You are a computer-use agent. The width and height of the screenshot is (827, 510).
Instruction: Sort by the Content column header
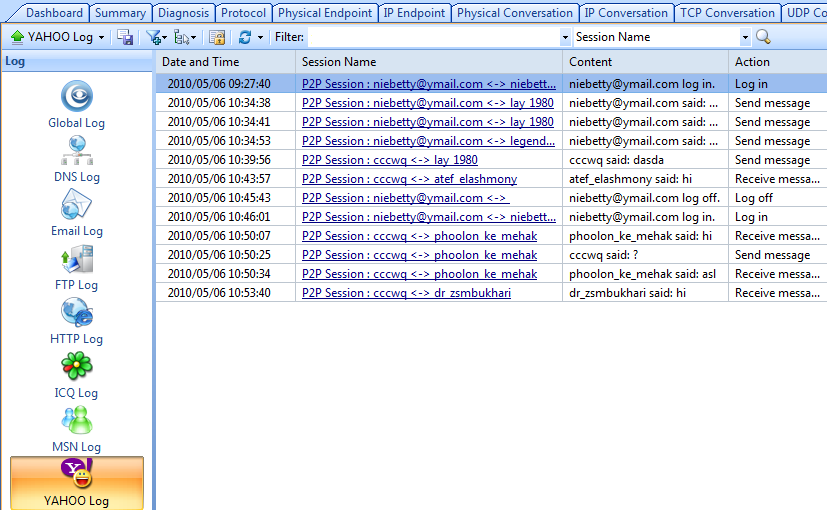(x=646, y=62)
